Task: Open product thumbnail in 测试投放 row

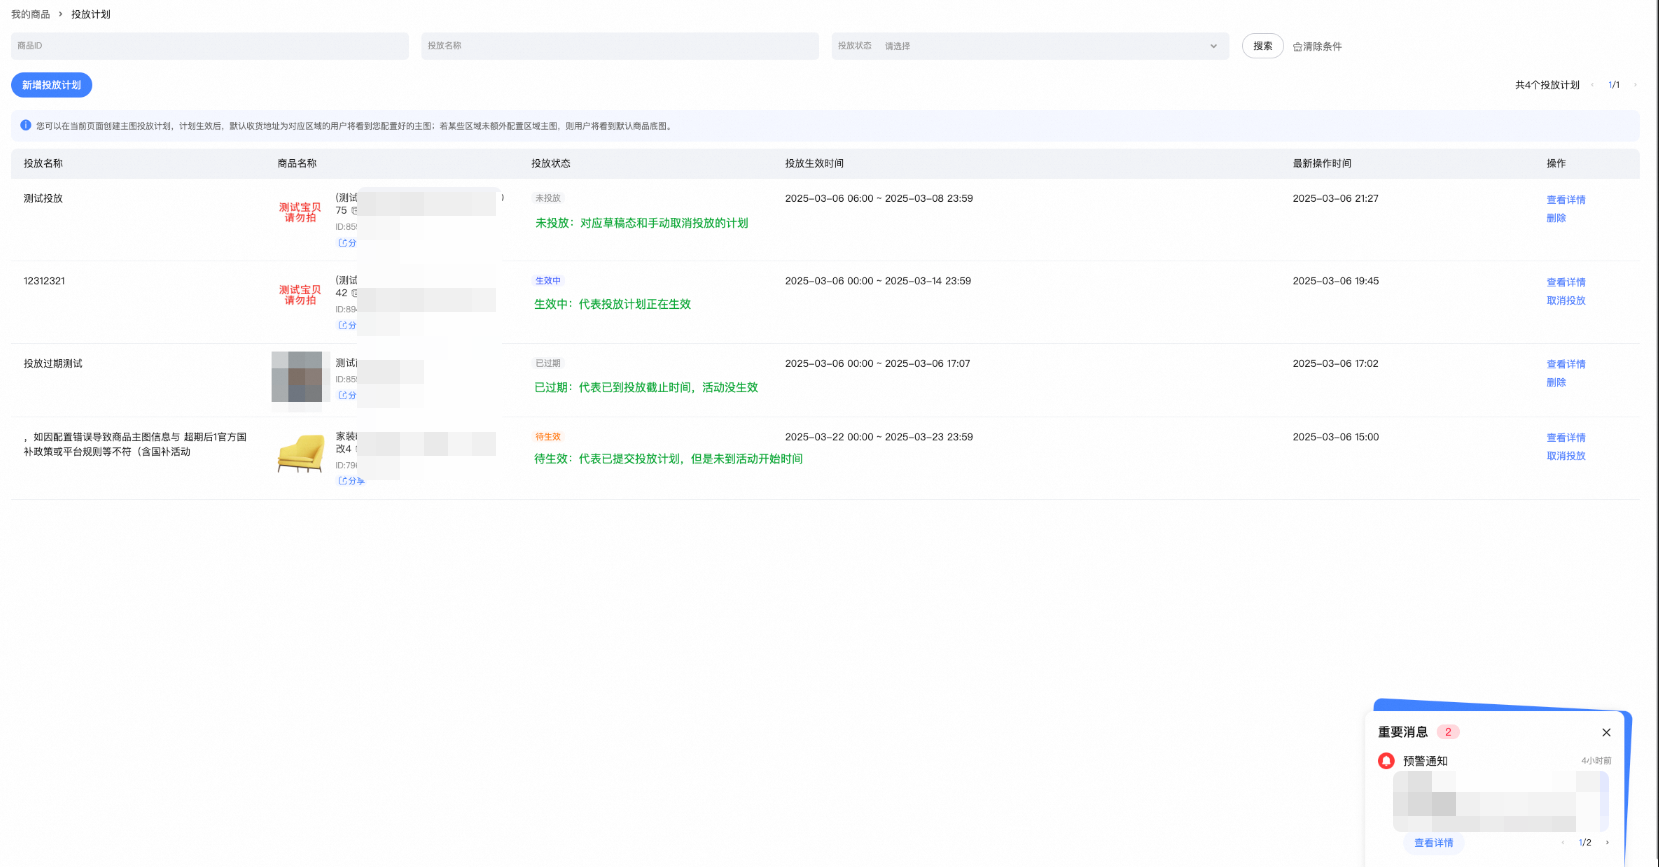Action: [x=300, y=212]
